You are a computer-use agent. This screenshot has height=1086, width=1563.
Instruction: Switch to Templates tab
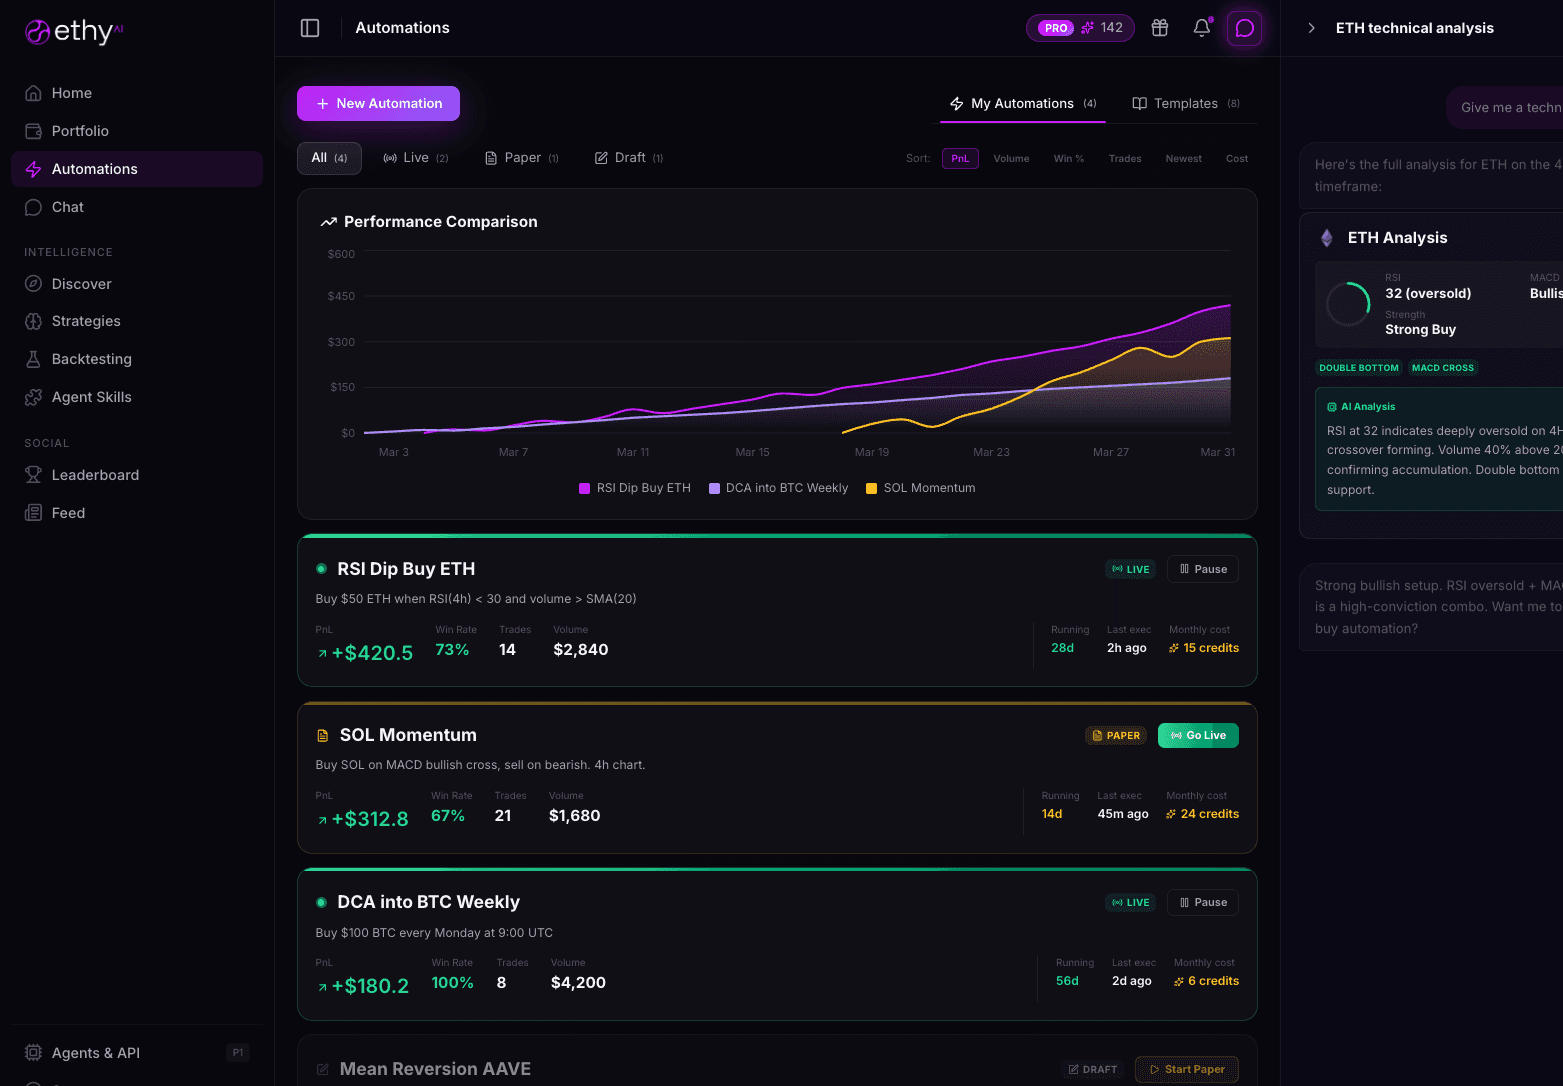1186,104
